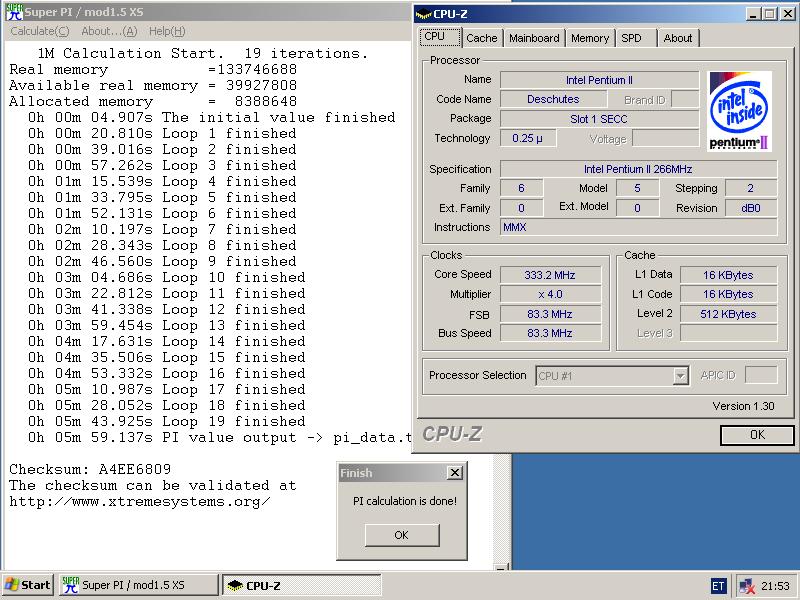Click the network tray icon beside the clock
This screenshot has width=800, height=600.
tap(747, 586)
